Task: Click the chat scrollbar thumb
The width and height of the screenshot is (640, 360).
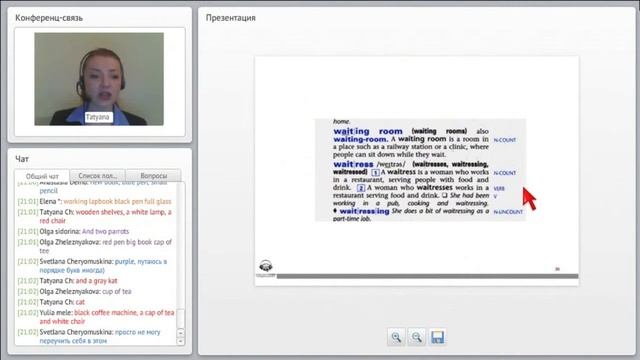Action: click(x=180, y=318)
